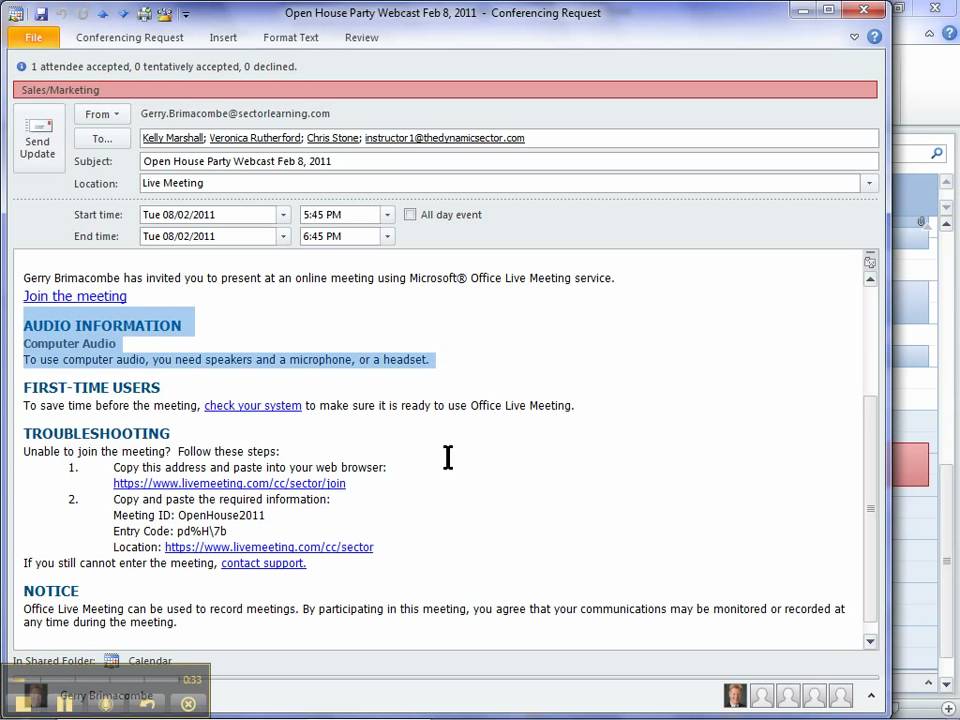This screenshot has height=720, width=960.
Task: Select recipient Chris Stone in To field
Action: pos(332,138)
